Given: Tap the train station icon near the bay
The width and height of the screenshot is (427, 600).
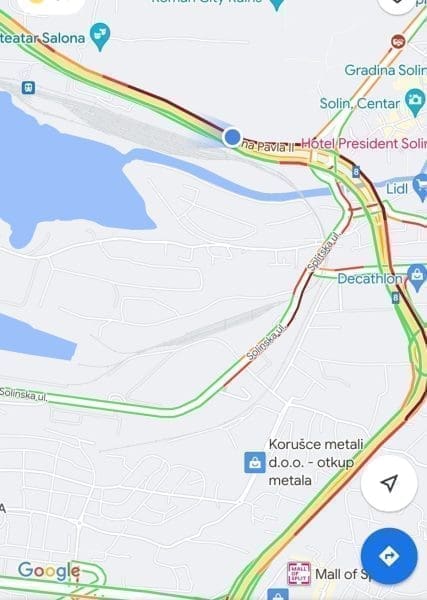Looking at the screenshot, I should (28, 88).
